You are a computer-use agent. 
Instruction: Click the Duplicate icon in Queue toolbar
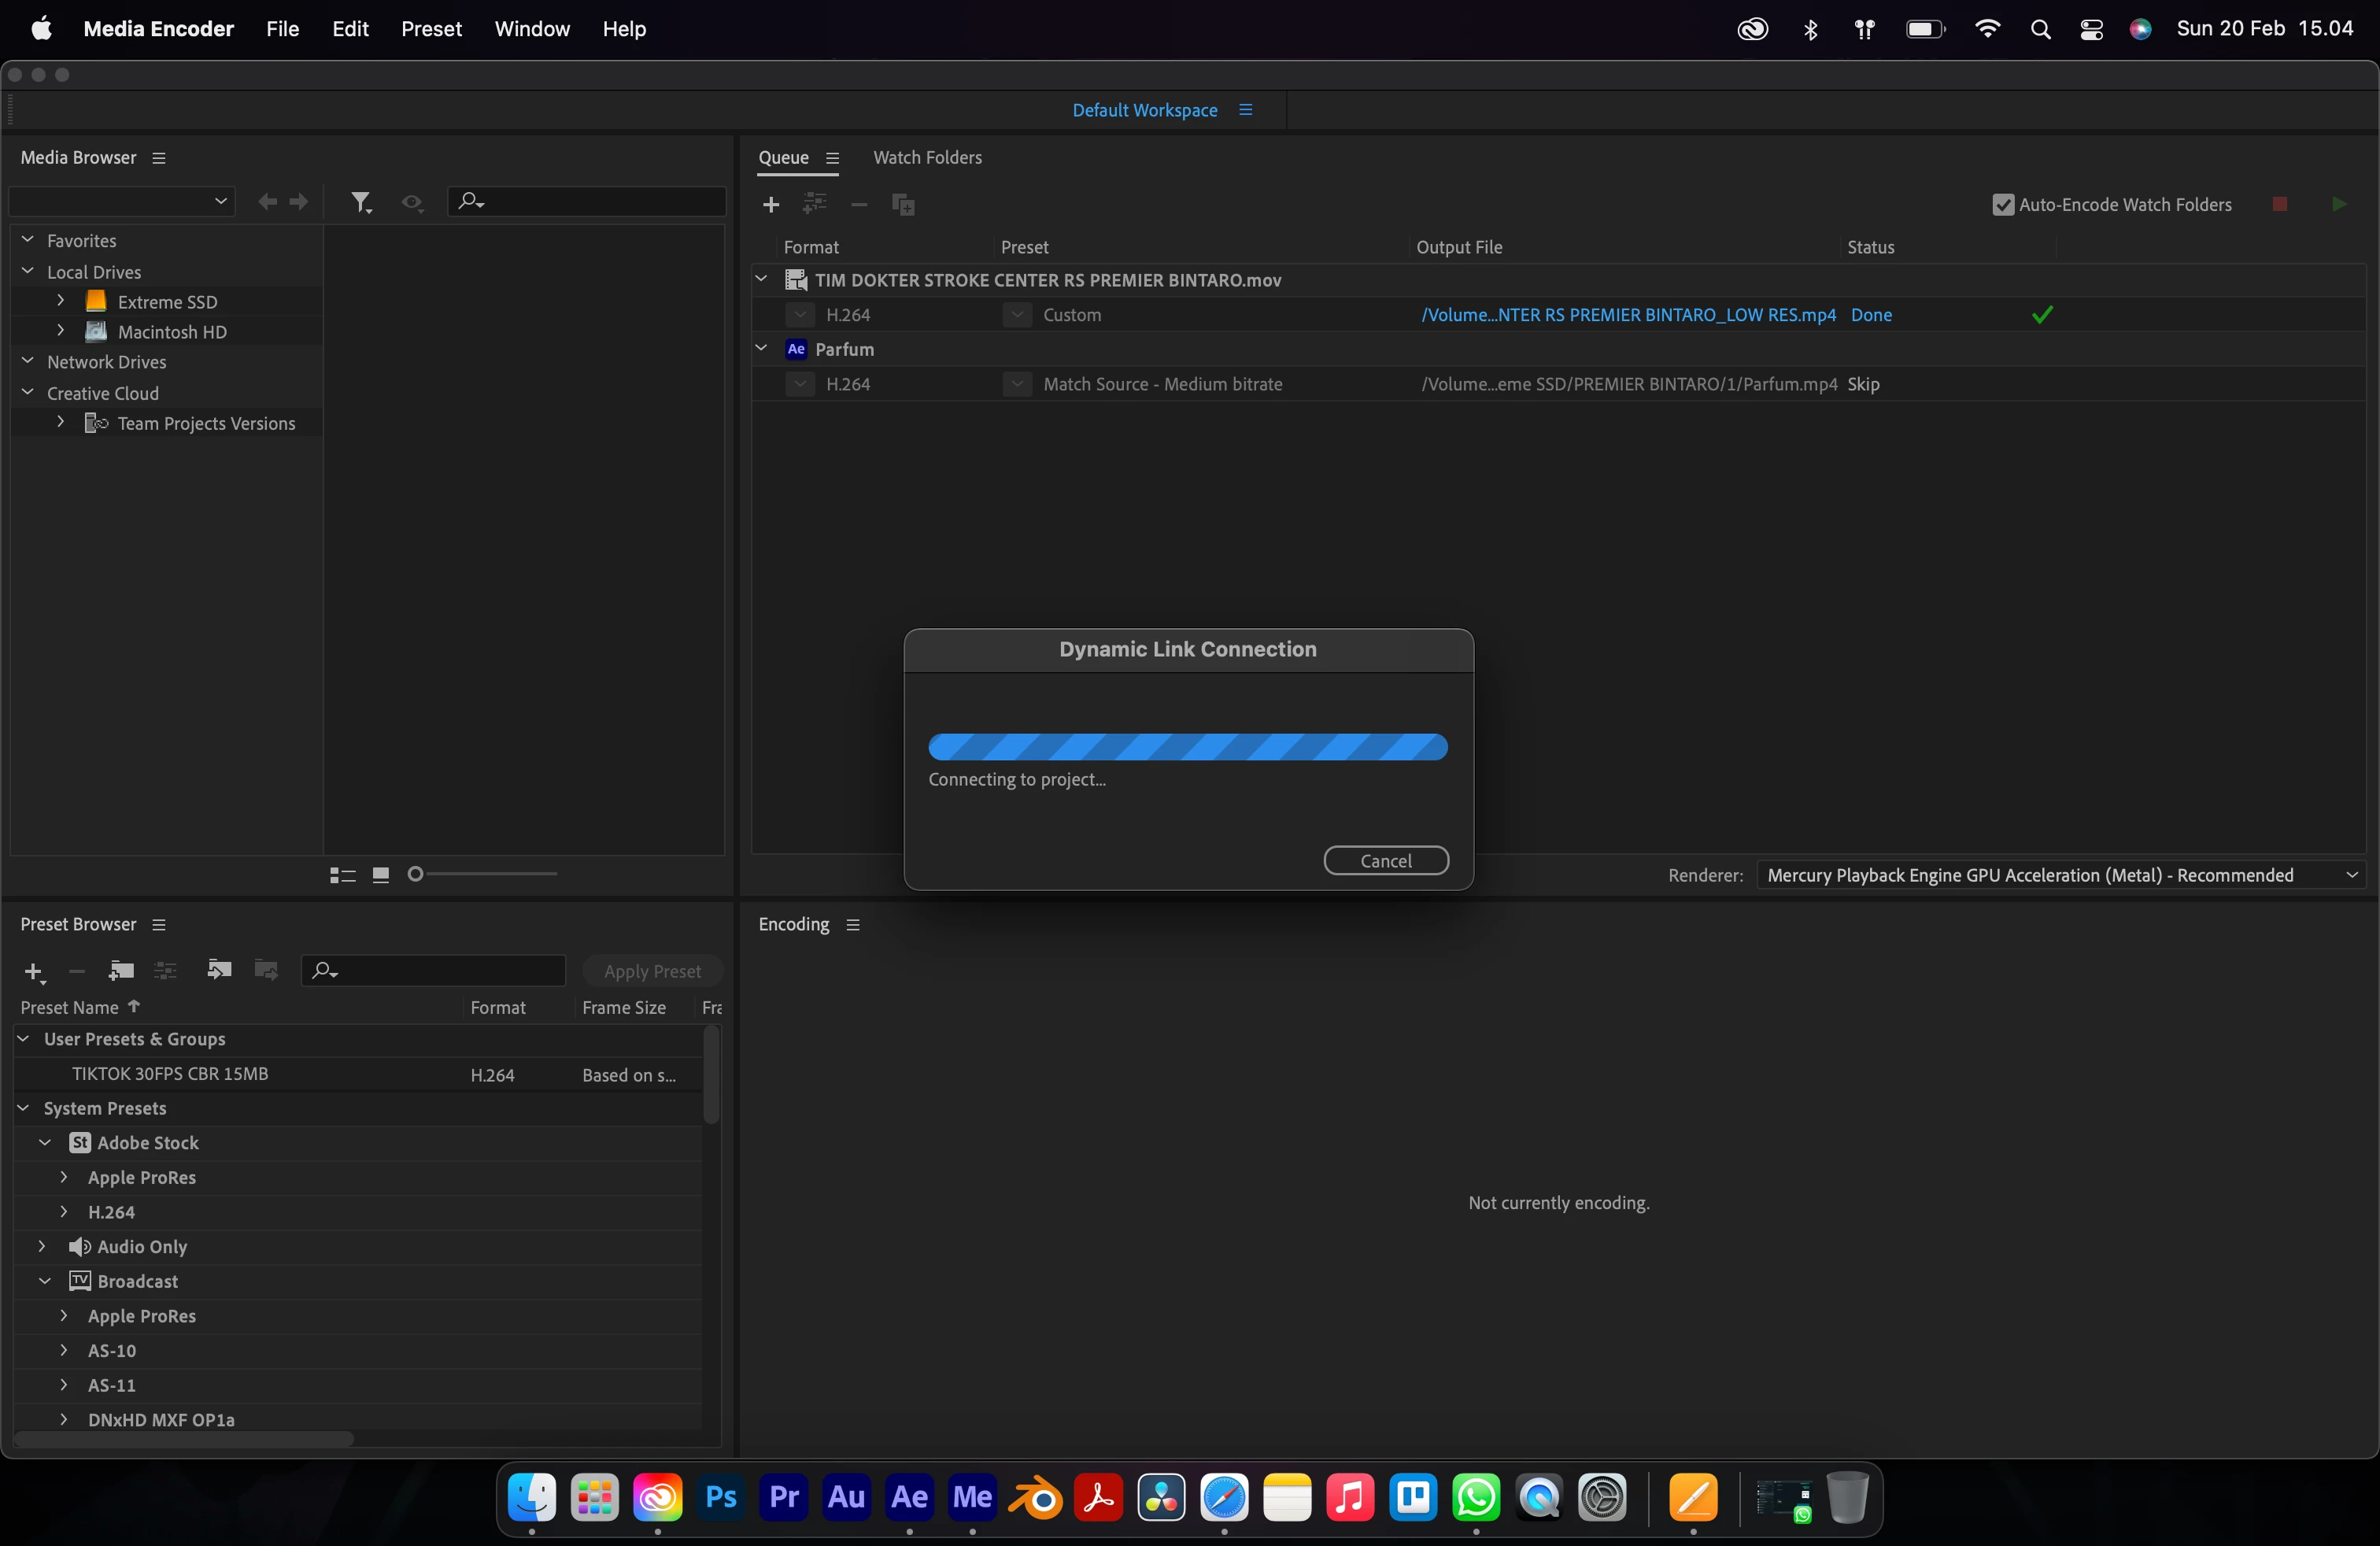[903, 205]
